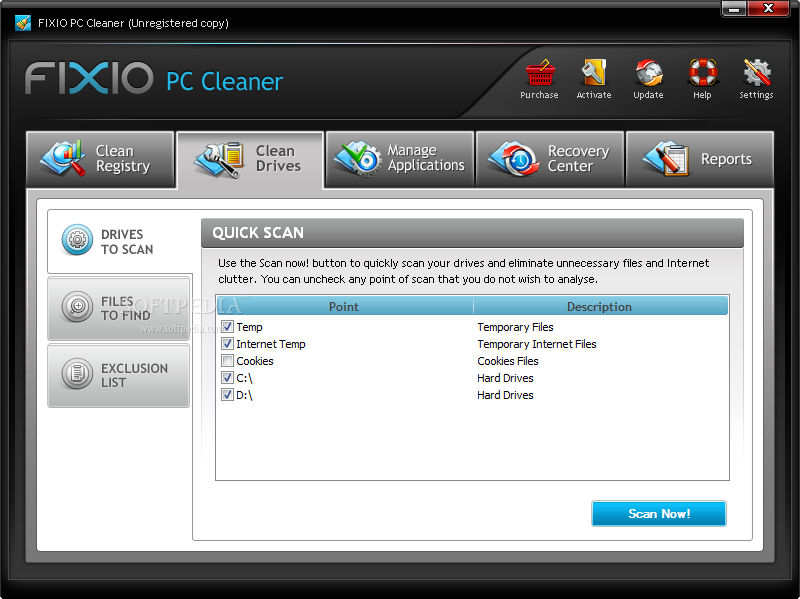Click the Clean Registry magnifier icon

[x=64, y=159]
